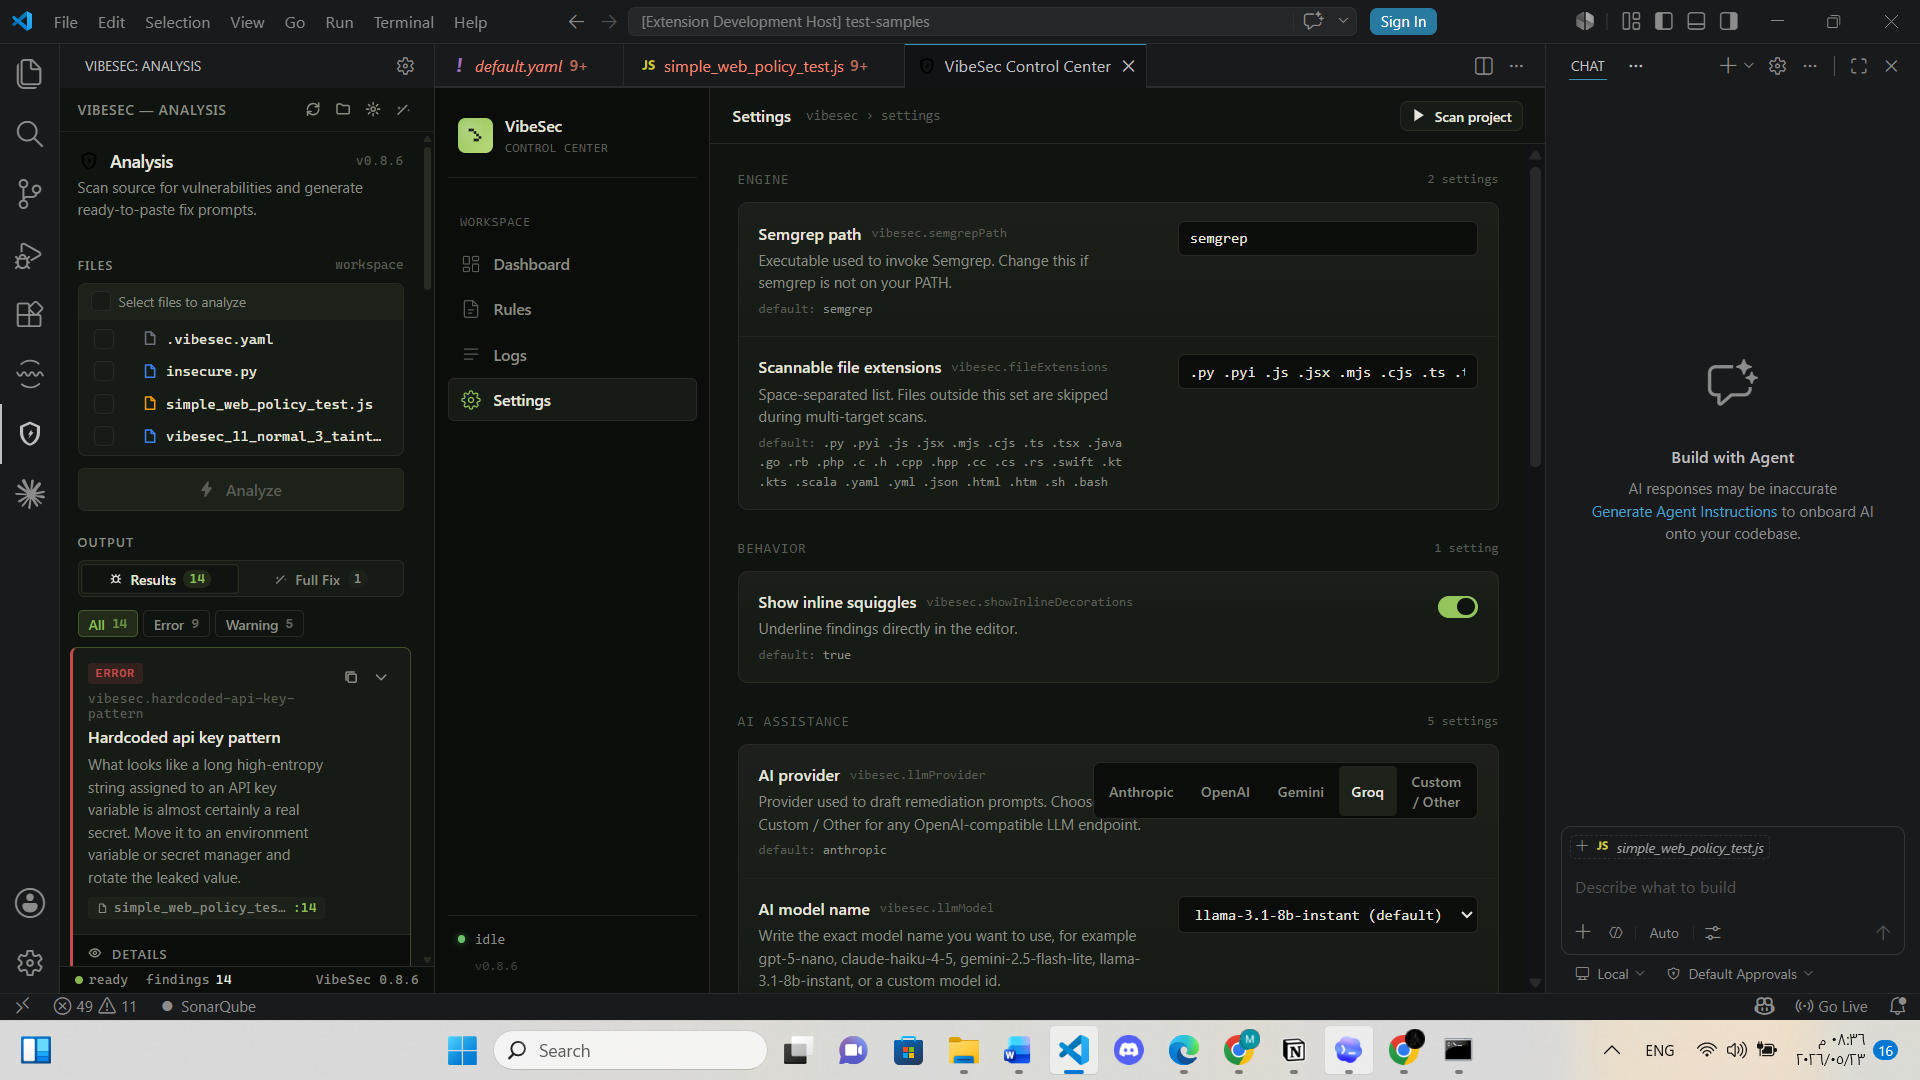Open the Explorer view in activity bar

30,73
